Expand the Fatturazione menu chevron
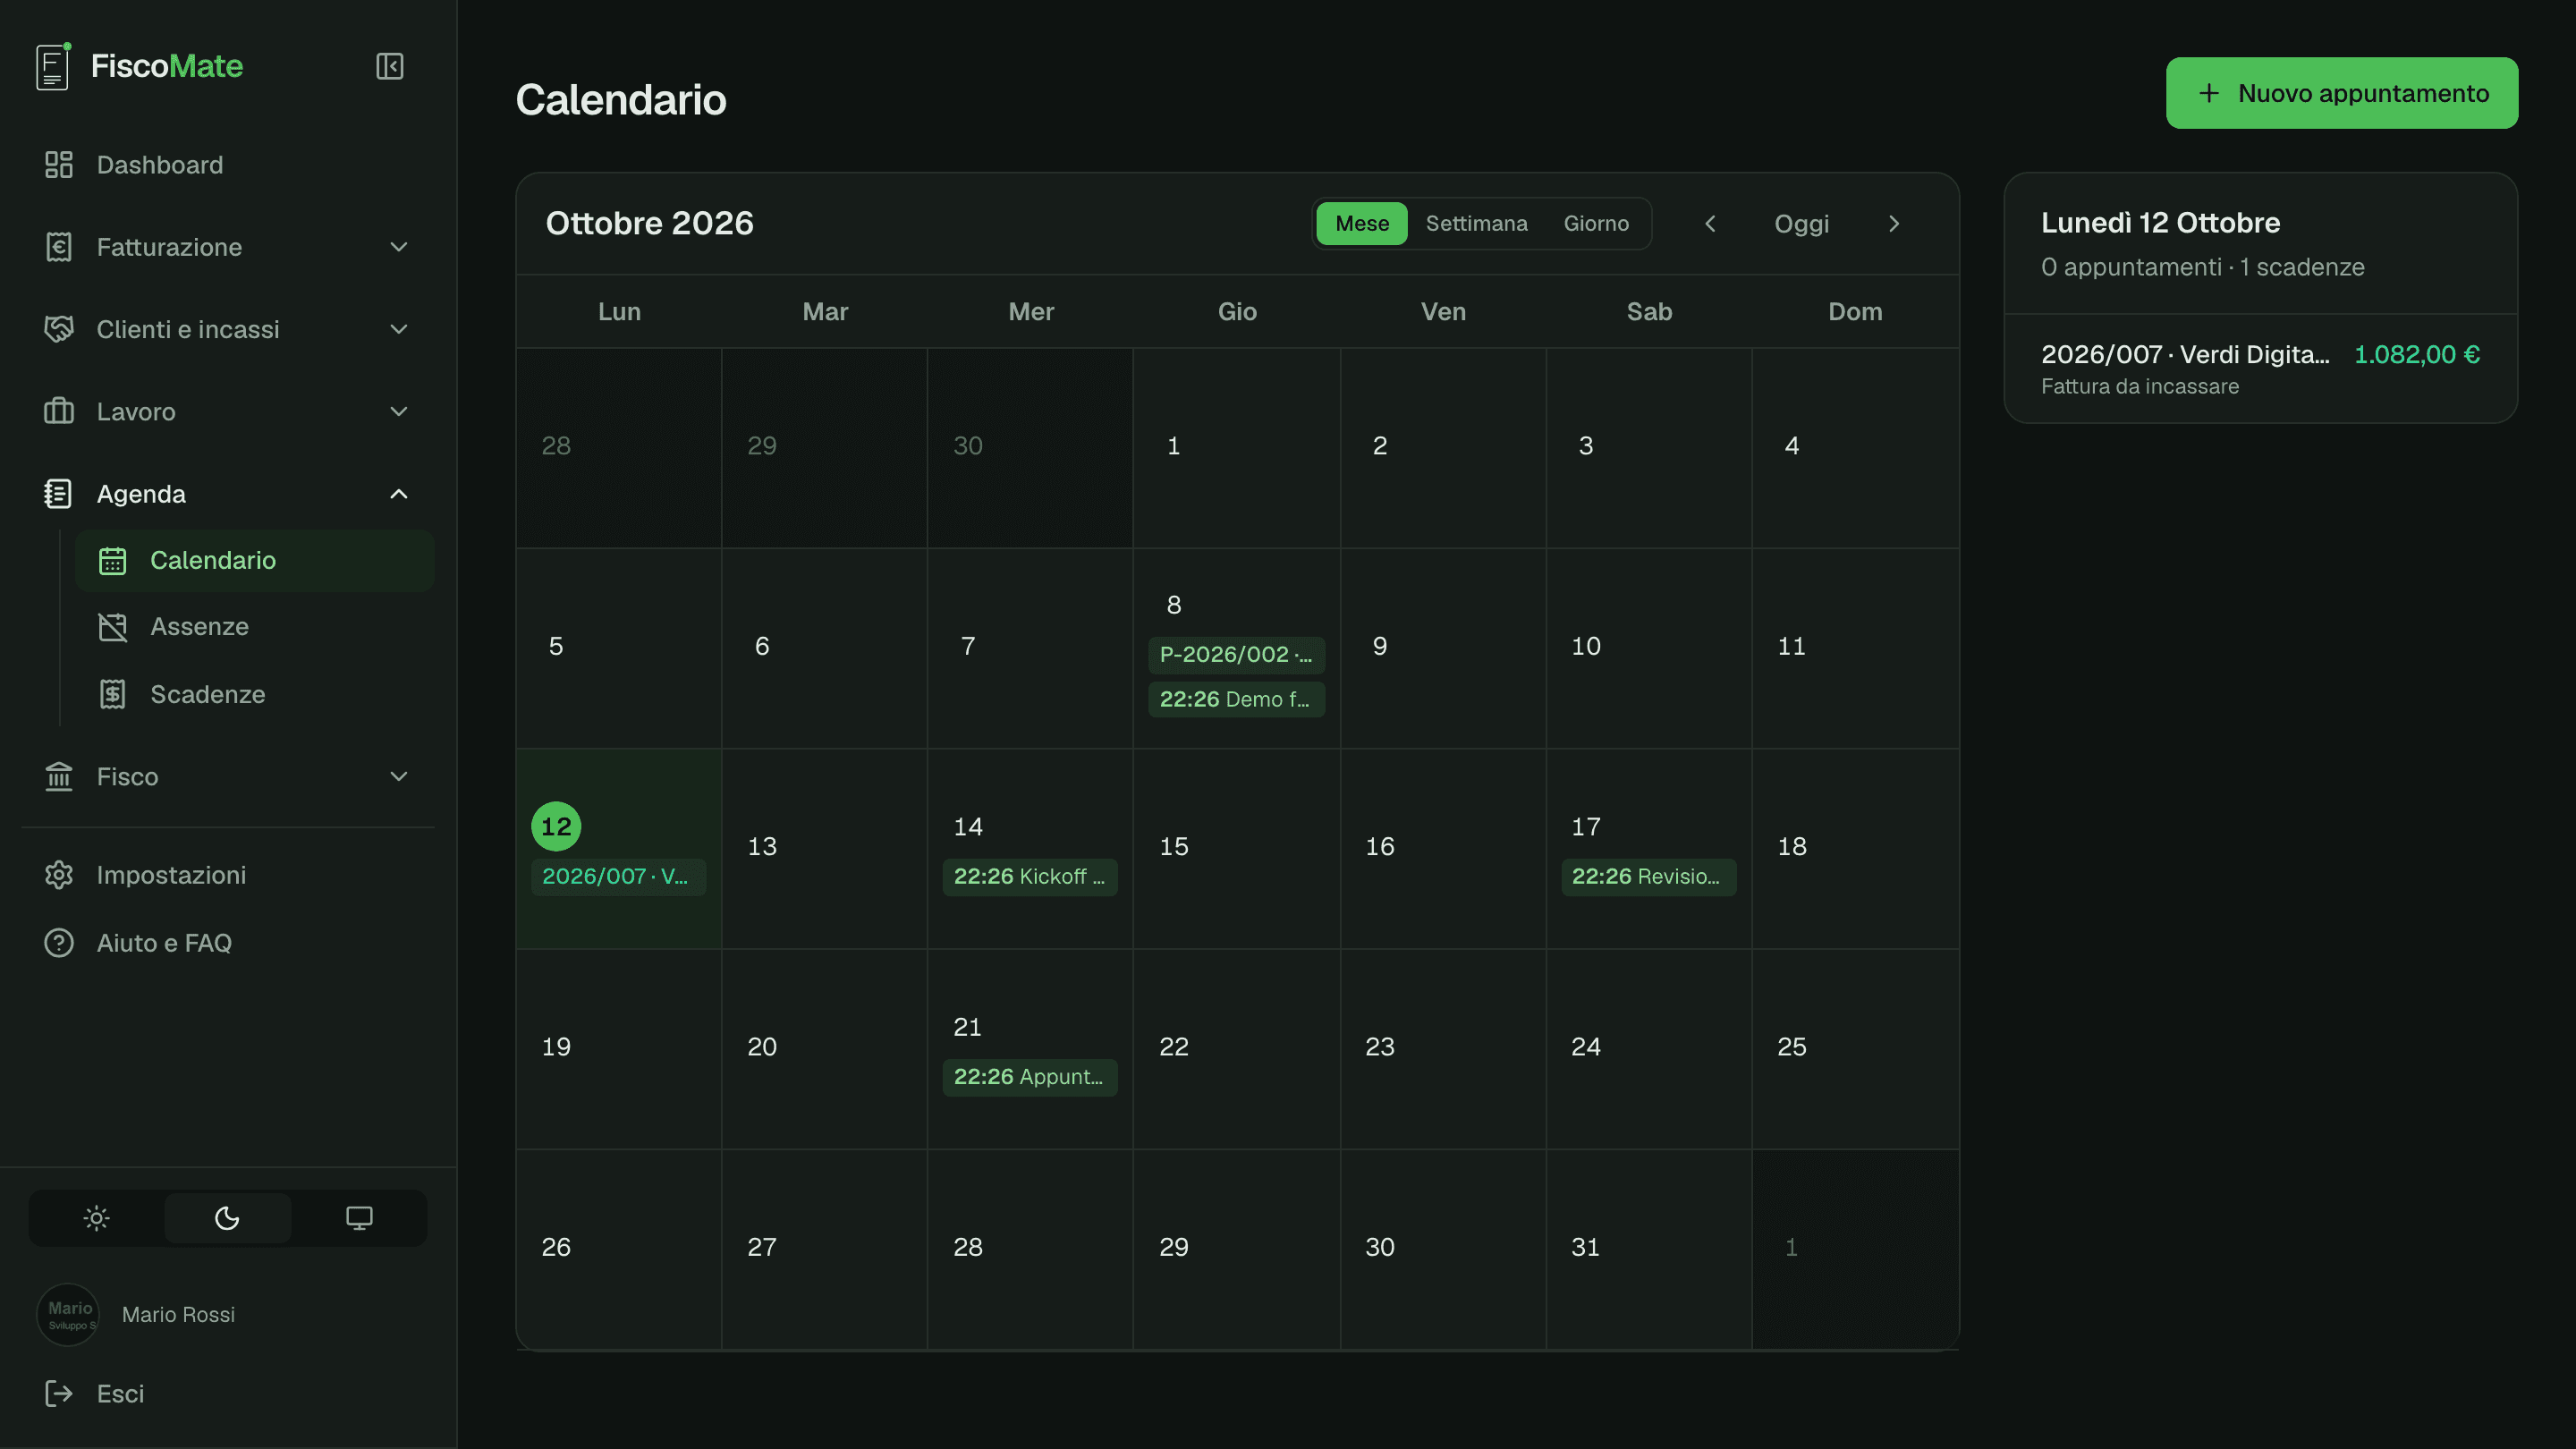Image resolution: width=2576 pixels, height=1449 pixels. coord(398,247)
